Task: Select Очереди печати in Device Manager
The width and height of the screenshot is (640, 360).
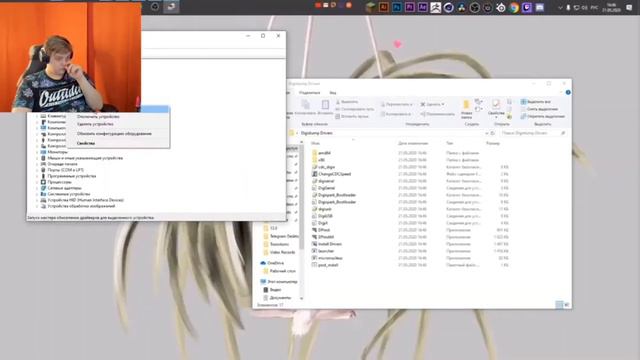Action: pos(62,164)
